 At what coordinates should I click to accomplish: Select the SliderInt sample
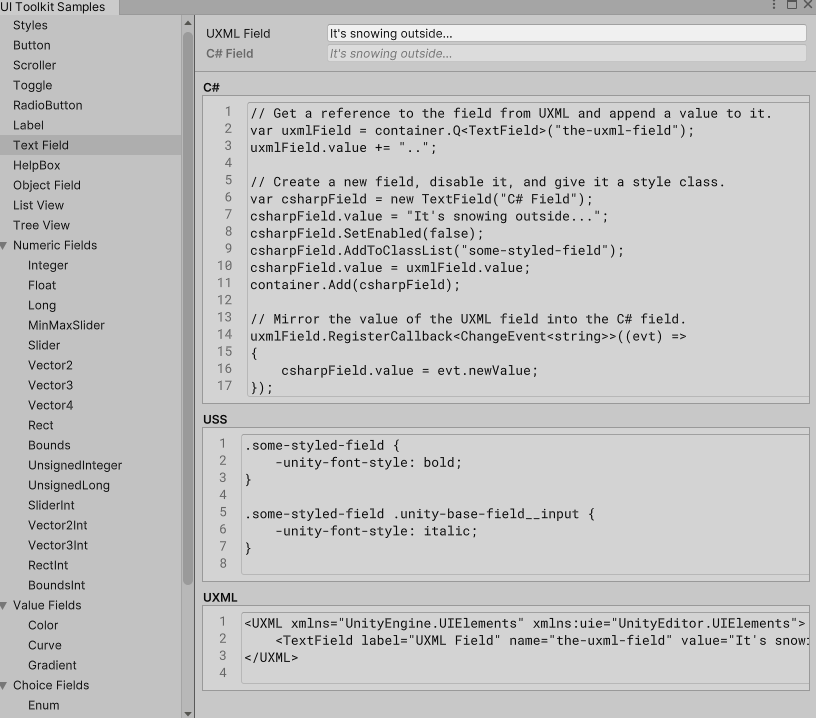52,505
